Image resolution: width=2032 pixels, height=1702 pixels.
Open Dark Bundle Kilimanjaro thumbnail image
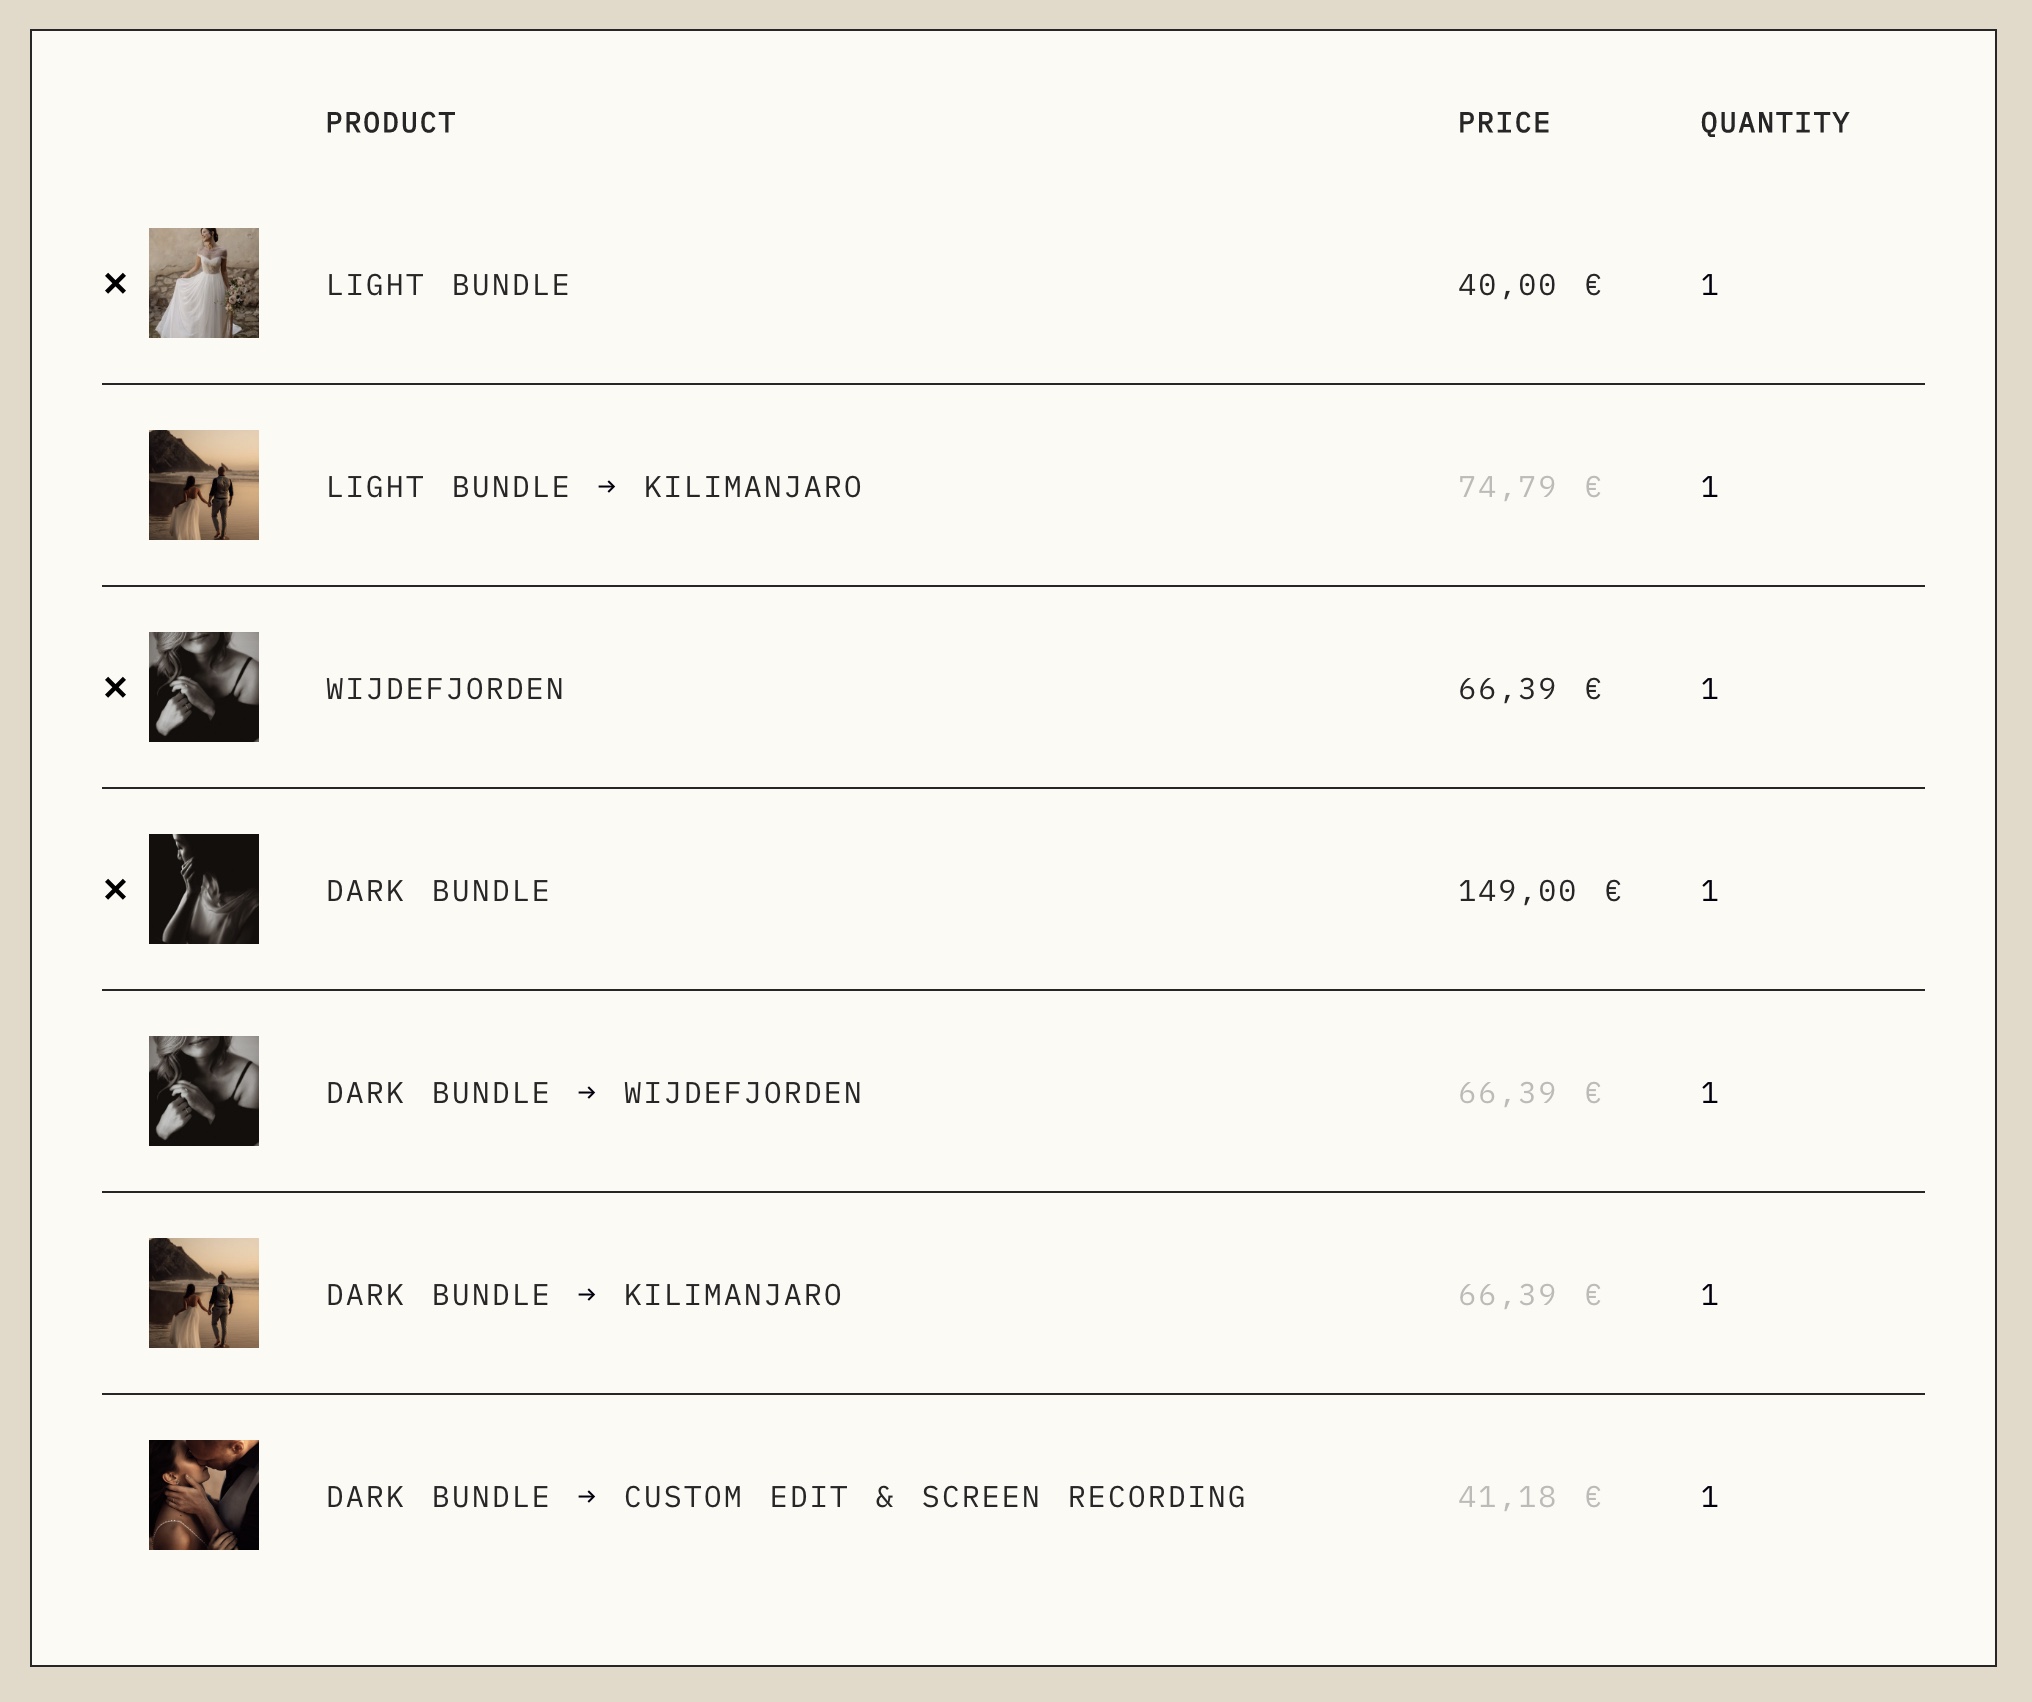pos(204,1293)
